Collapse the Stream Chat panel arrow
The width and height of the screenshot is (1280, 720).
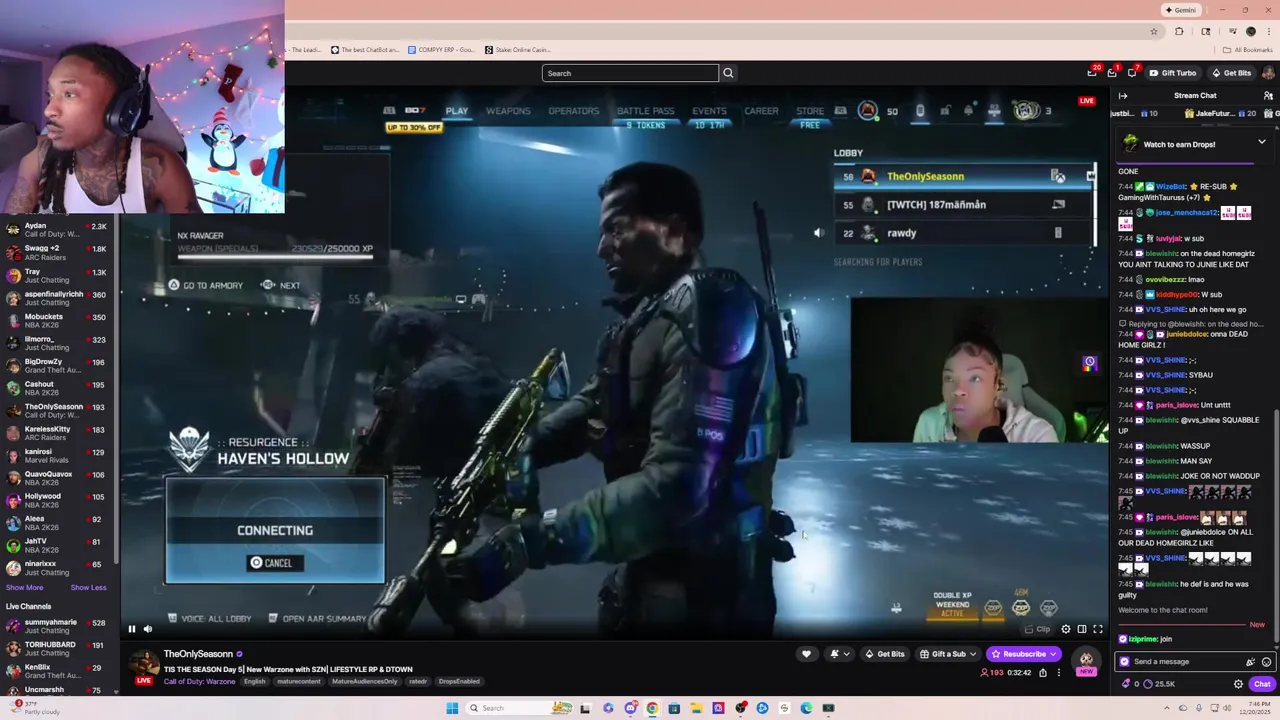pyautogui.click(x=1123, y=96)
